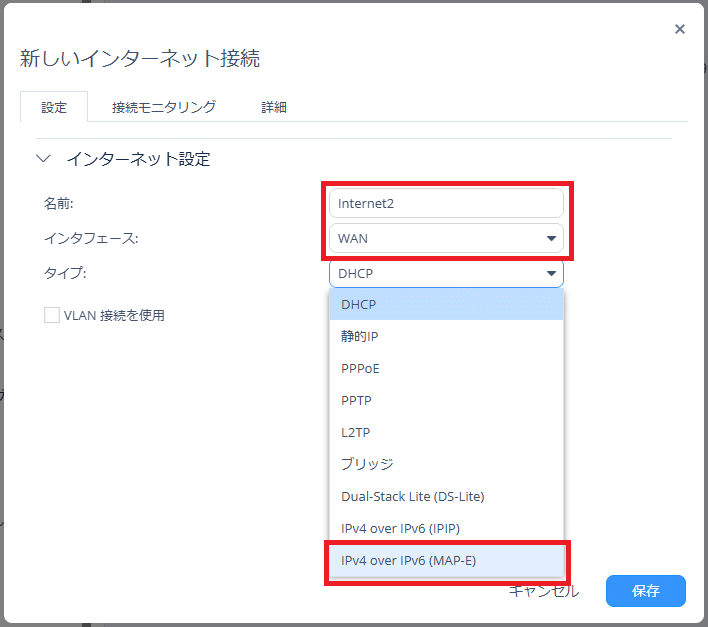Choose ブリッジ connection type

[x=446, y=464]
